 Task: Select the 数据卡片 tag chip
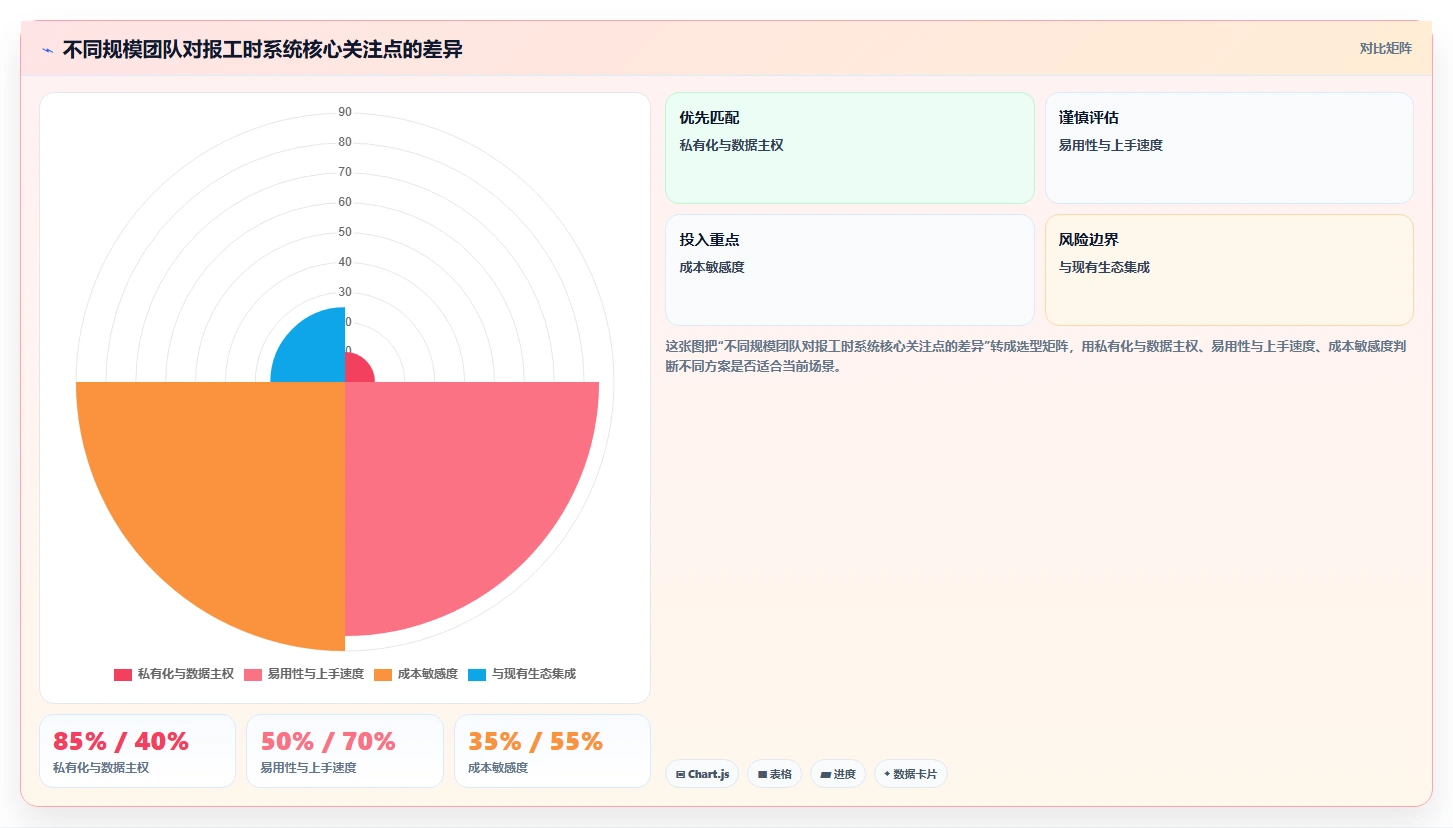pos(911,774)
